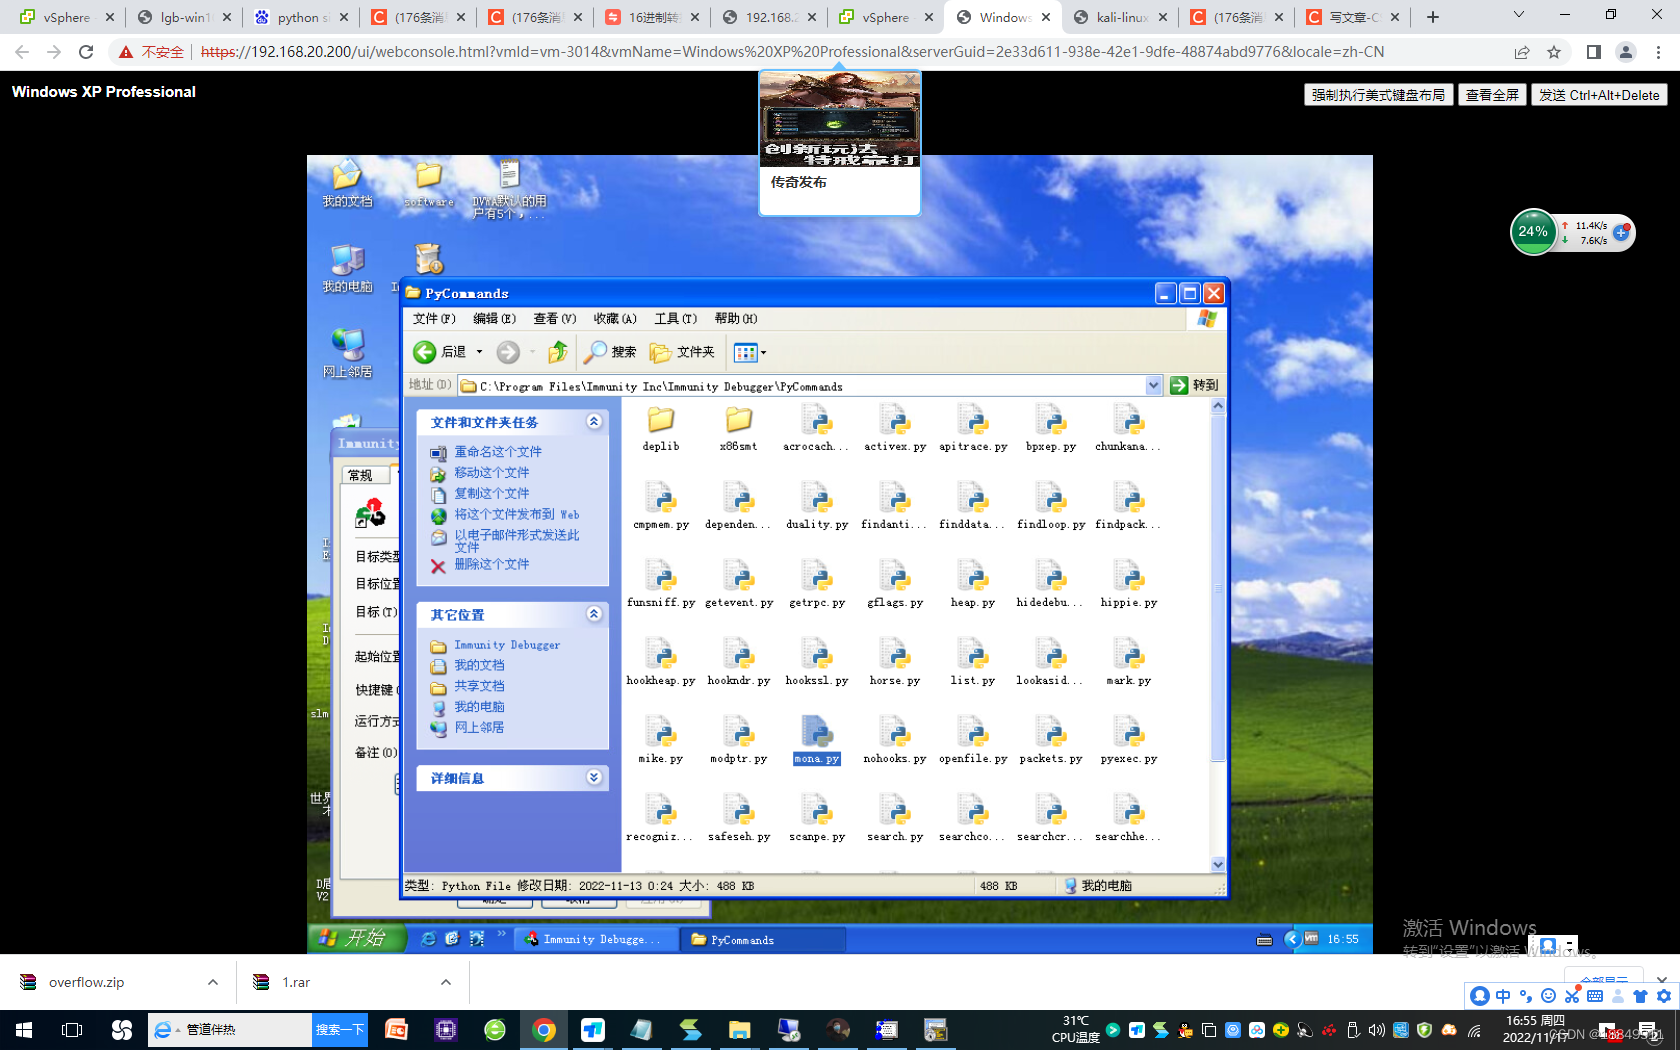Select the mike.py file
This screenshot has width=1680, height=1050.
(661, 741)
